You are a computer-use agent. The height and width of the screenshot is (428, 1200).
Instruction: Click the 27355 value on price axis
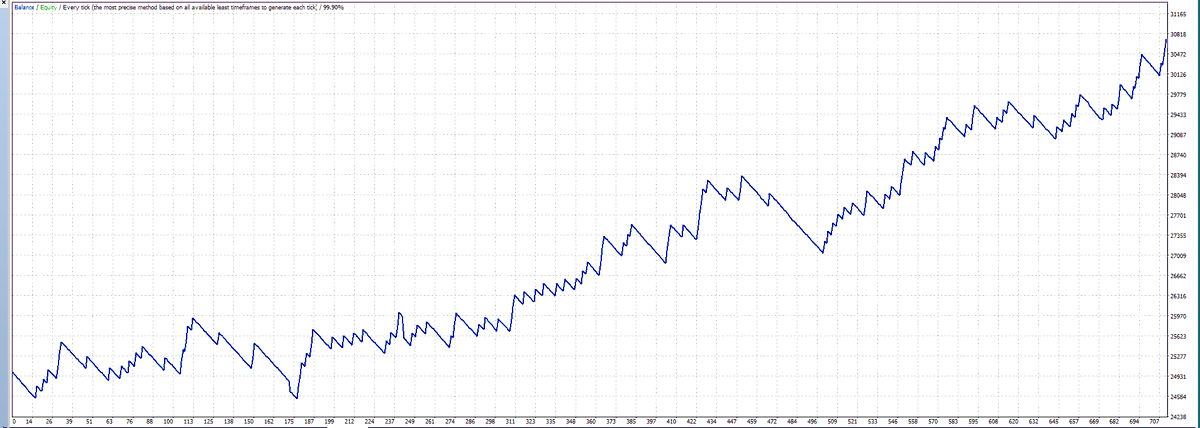1176,236
